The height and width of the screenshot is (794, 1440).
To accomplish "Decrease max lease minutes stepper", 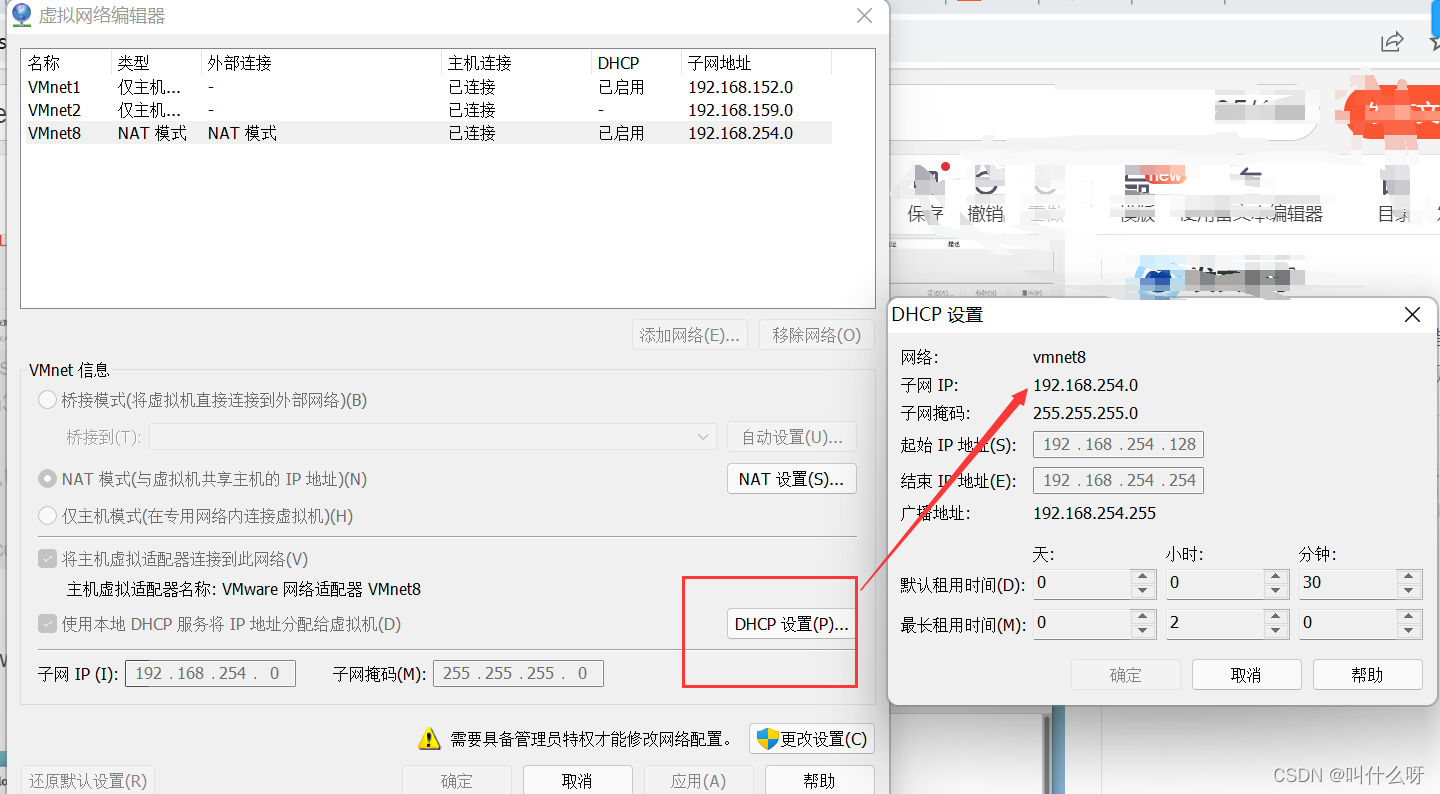I will [x=1409, y=630].
